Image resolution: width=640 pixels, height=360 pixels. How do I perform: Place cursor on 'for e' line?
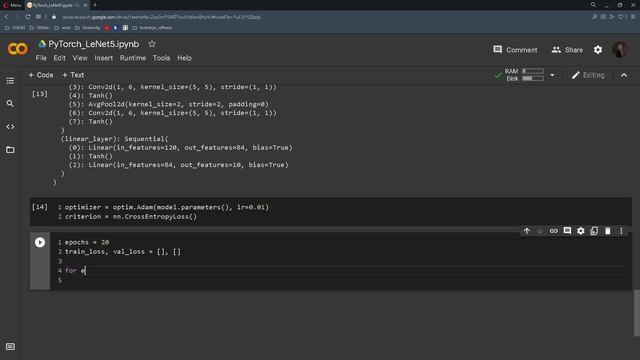(x=75, y=271)
